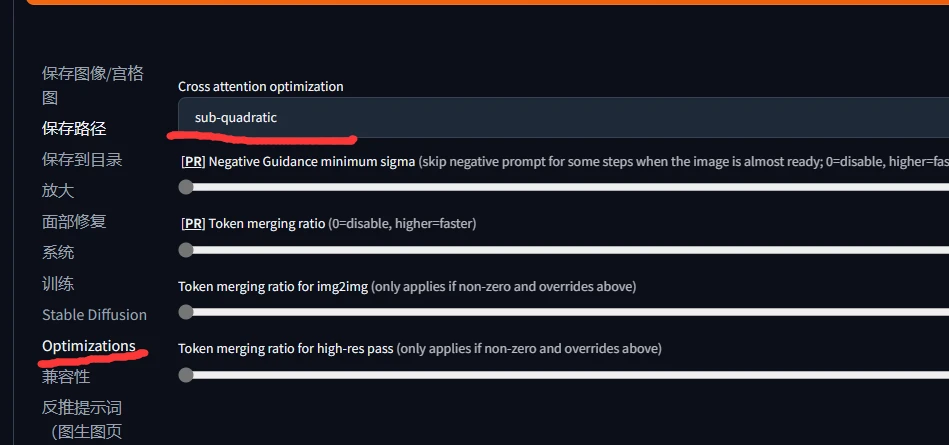Select the 训练 settings tab
Viewport: 949px width, 445px height.
[x=57, y=283]
